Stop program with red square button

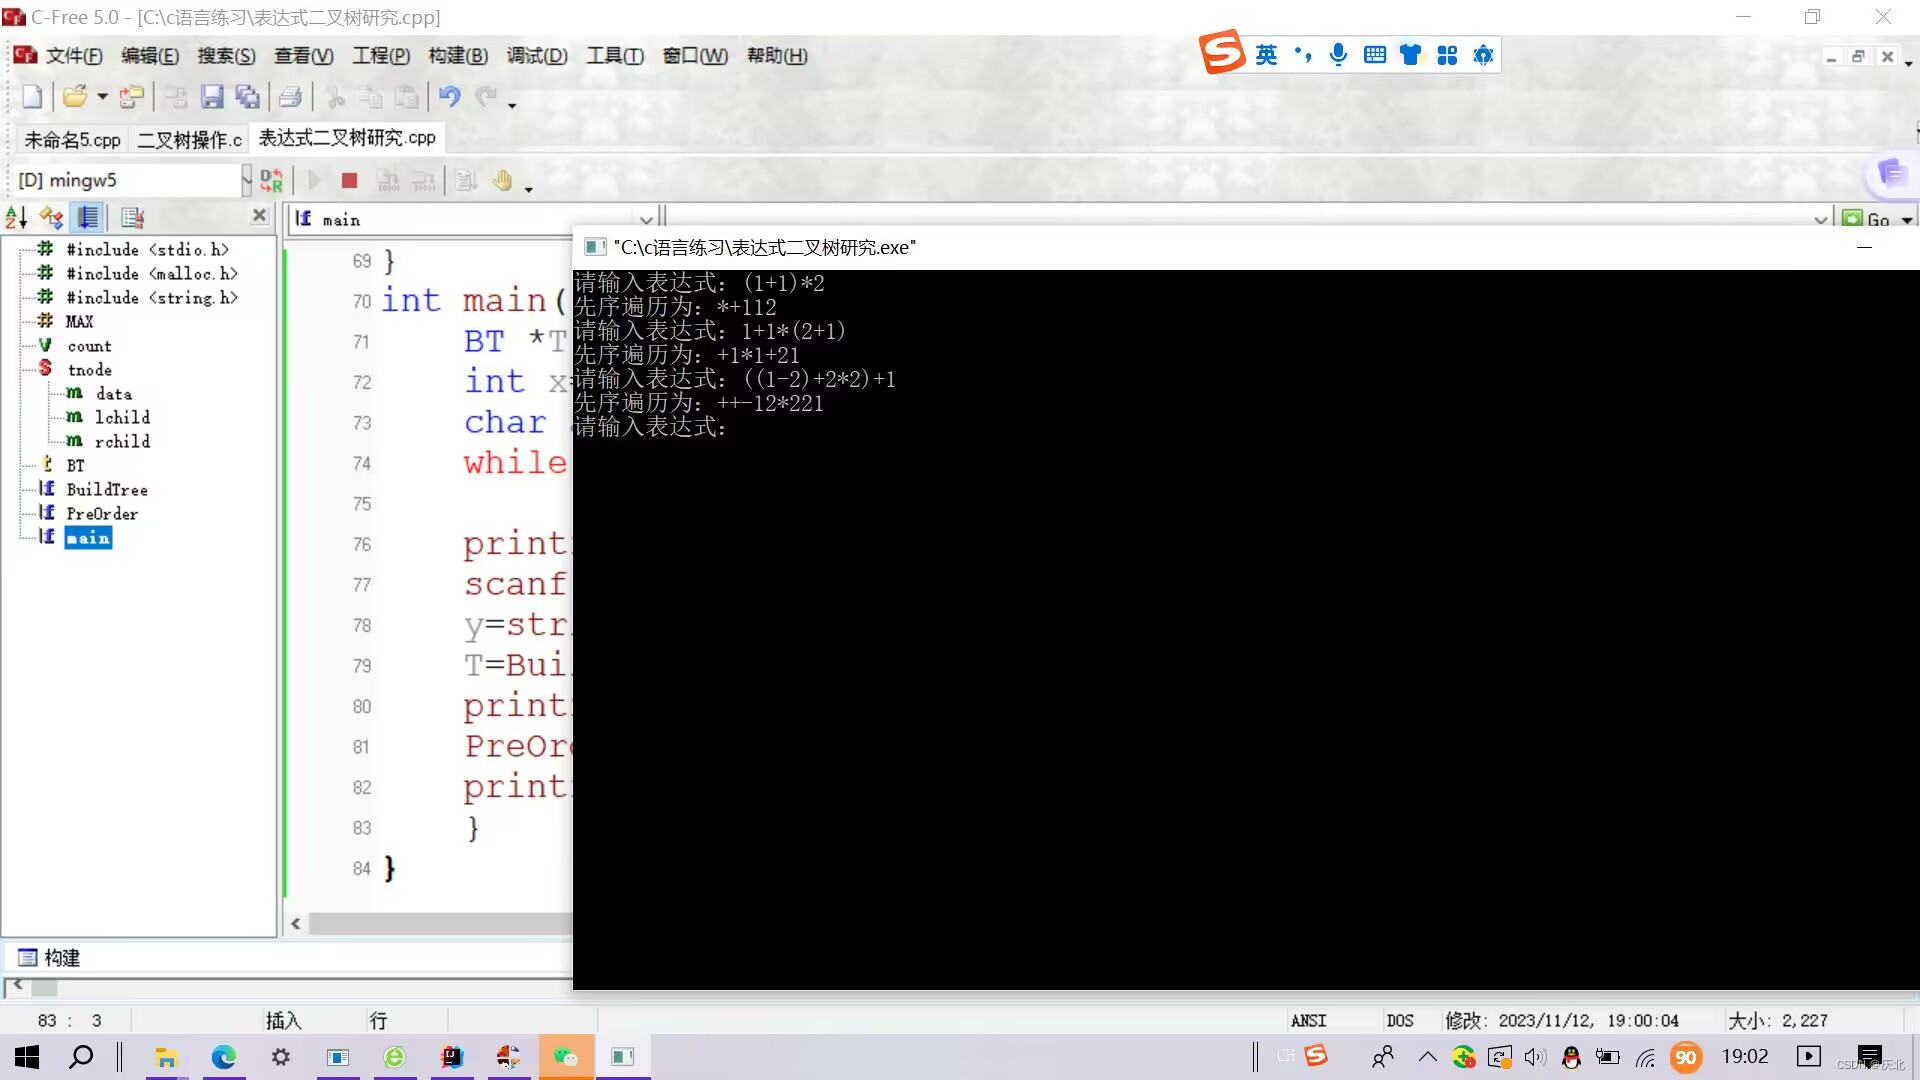coord(349,180)
